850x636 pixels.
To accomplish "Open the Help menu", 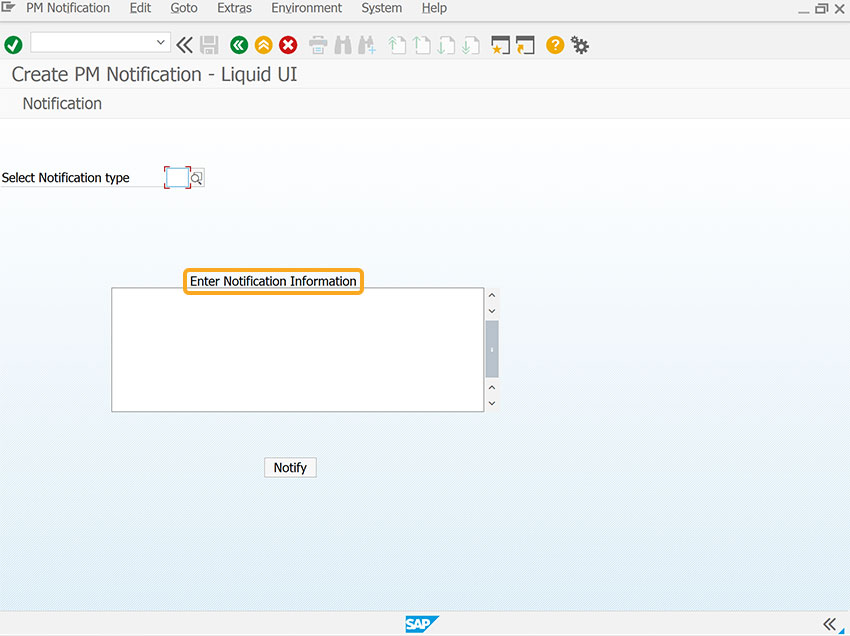I will (434, 8).
